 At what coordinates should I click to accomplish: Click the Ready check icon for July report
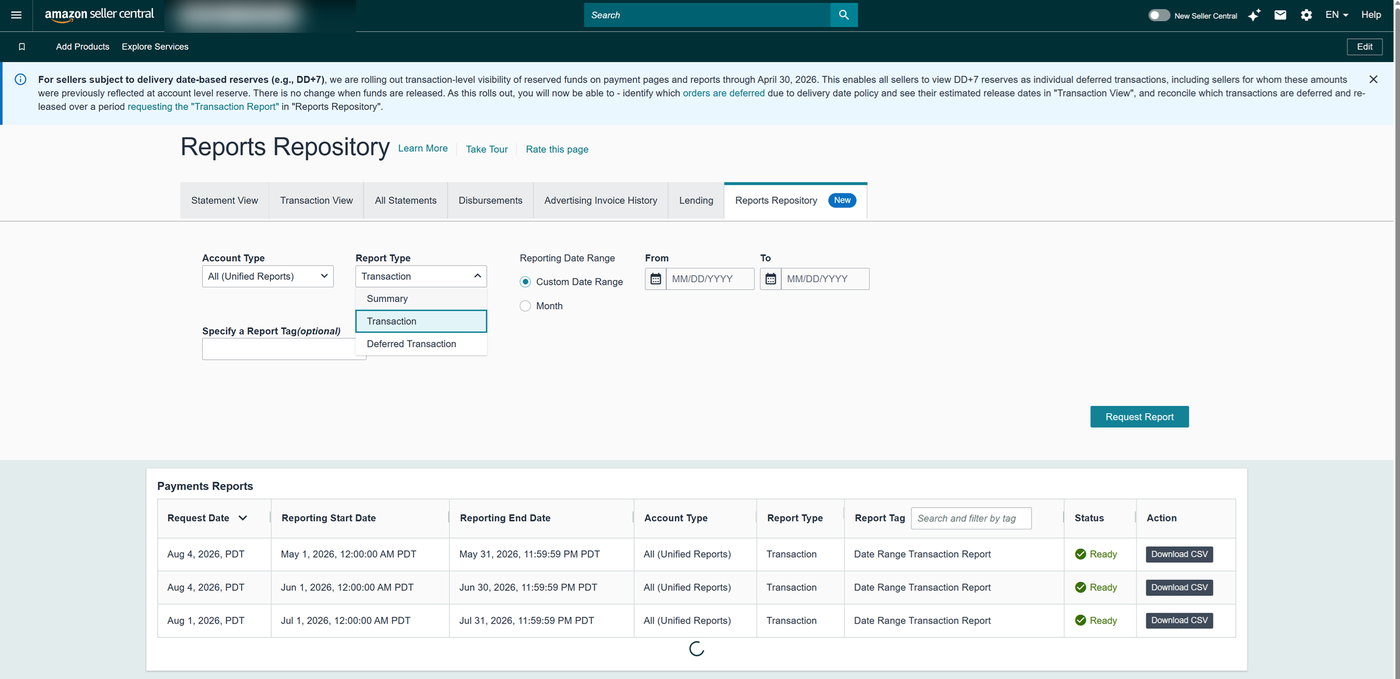[1080, 620]
